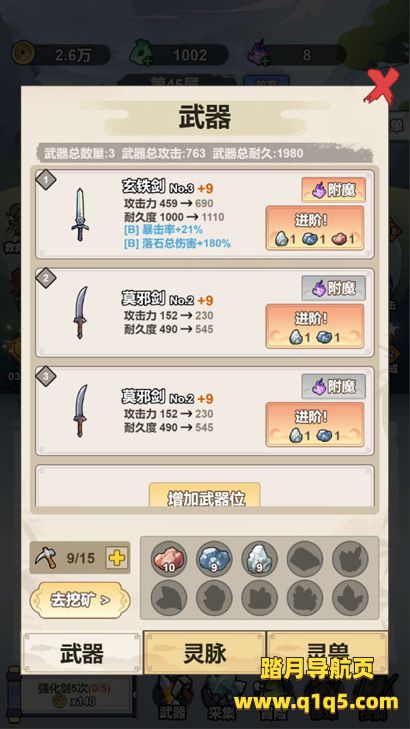Close the weapon panel with the red X
Image resolution: width=410 pixels, height=729 pixels.
pyautogui.click(x=382, y=86)
